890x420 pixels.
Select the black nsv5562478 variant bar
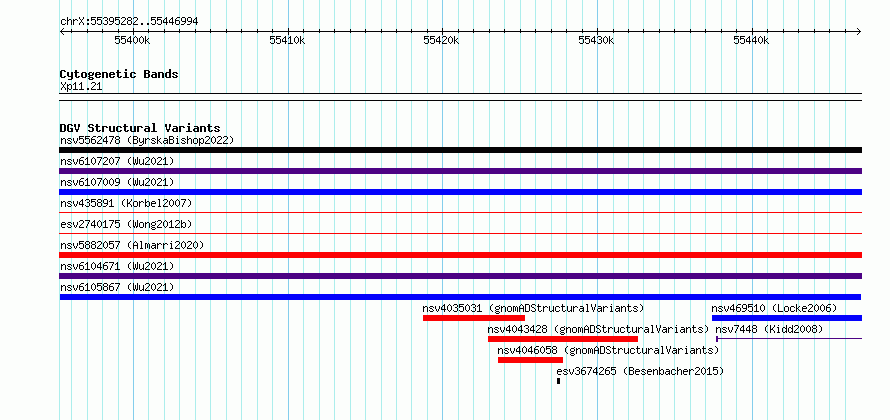(460, 150)
